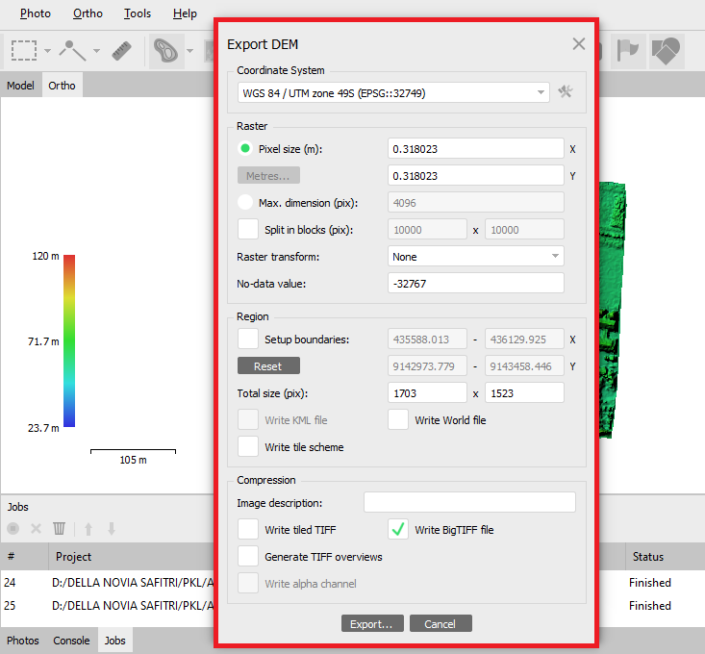This screenshot has width=705, height=654.
Task: Select the ruler measurement tool
Action: click(x=122, y=49)
